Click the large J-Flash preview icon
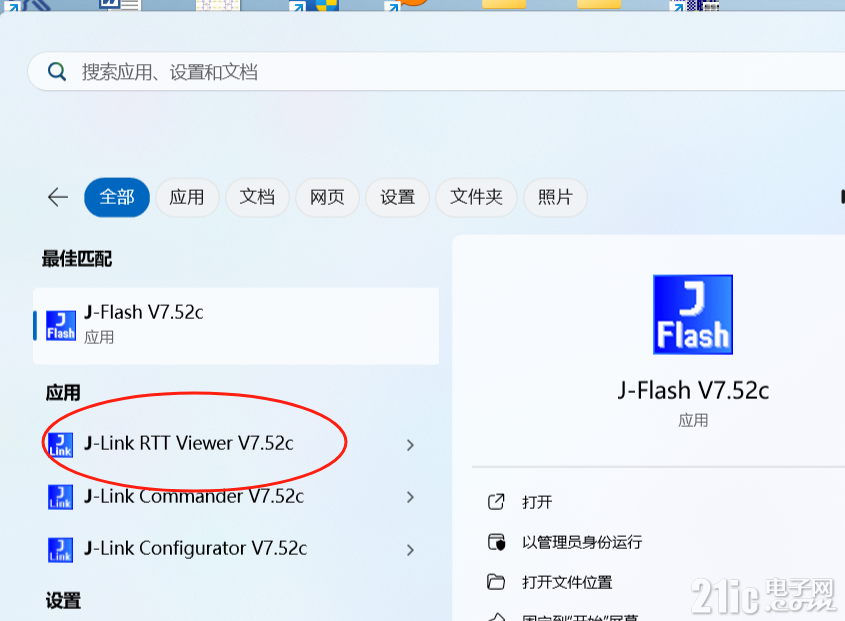Screen dimensions: 845x621 click(693, 315)
